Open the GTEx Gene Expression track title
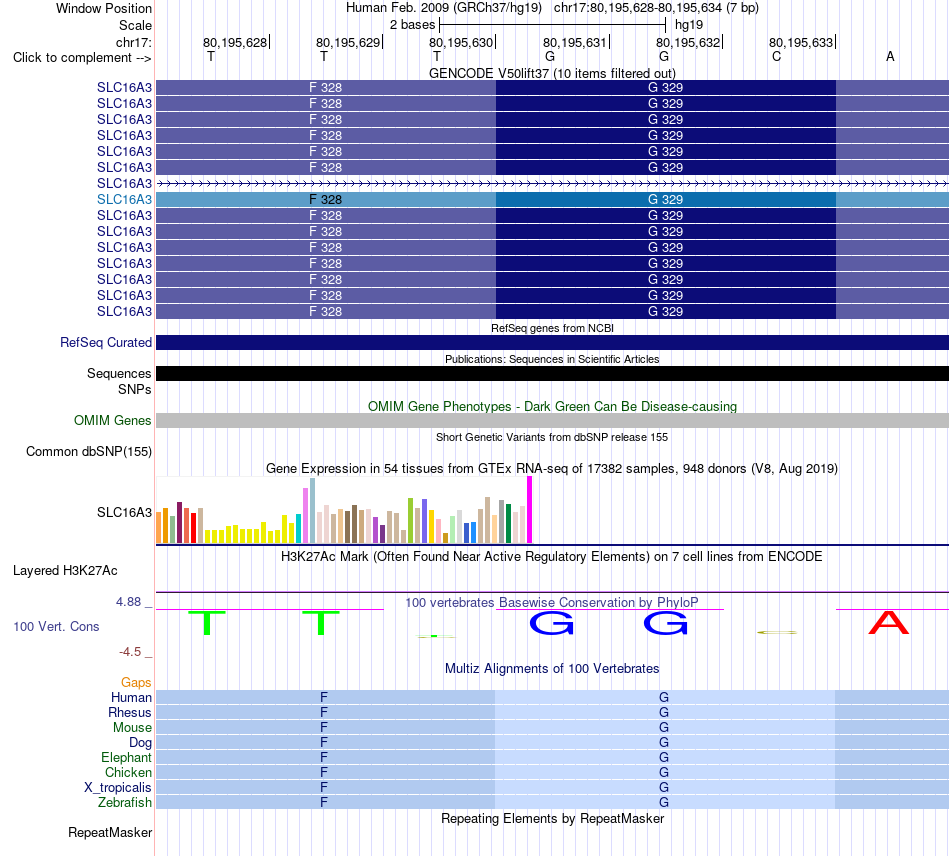Screen dimensions: 950x856 point(552,468)
